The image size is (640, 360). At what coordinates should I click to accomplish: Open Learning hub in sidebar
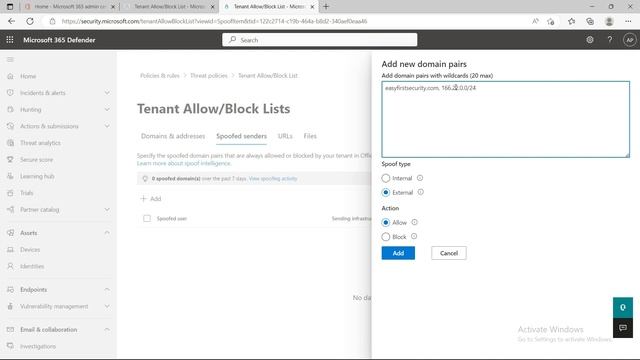tap(37, 176)
